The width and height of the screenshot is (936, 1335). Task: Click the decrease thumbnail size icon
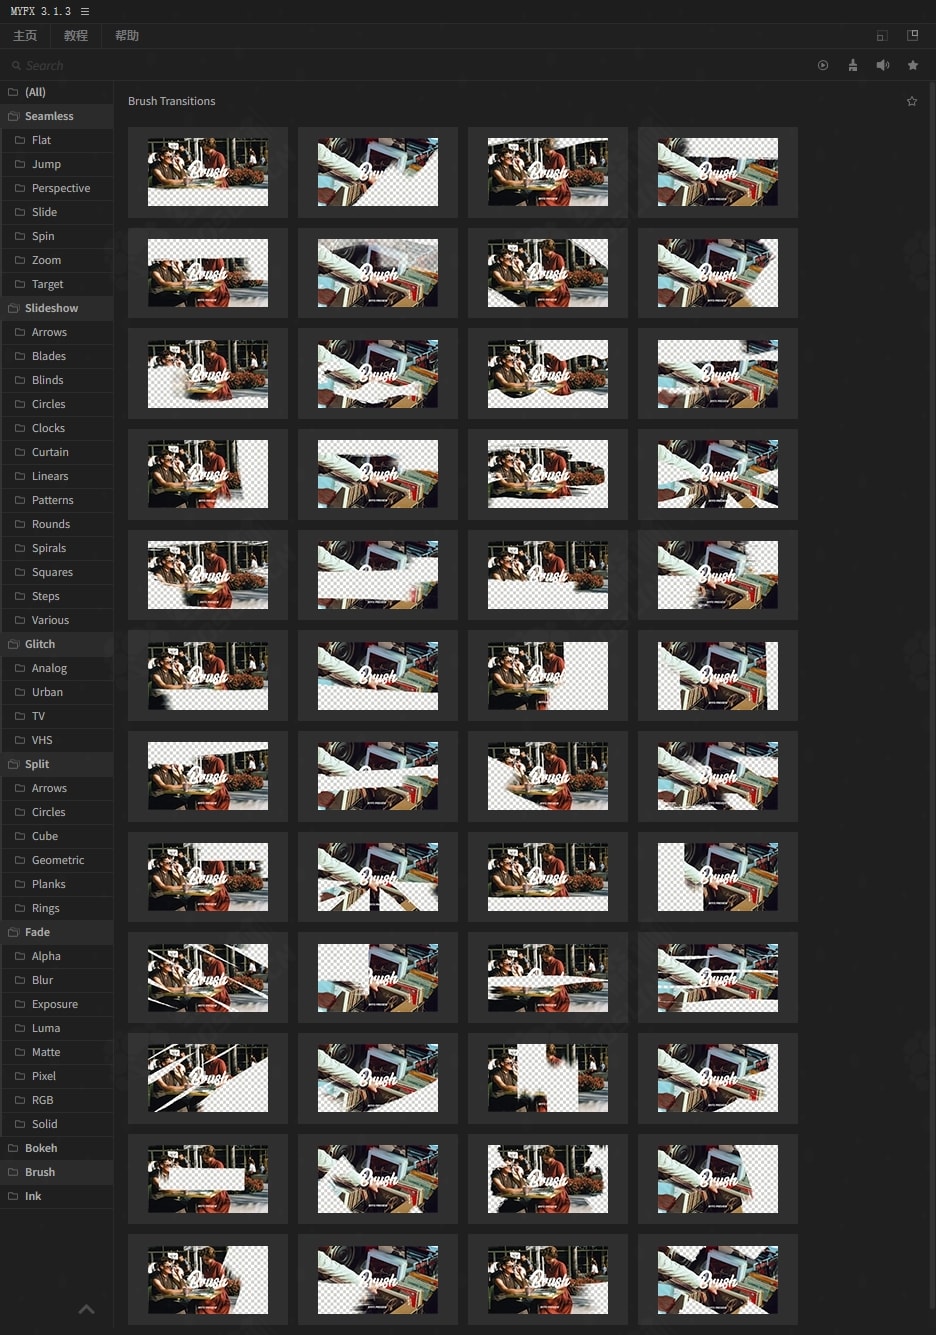click(x=882, y=36)
